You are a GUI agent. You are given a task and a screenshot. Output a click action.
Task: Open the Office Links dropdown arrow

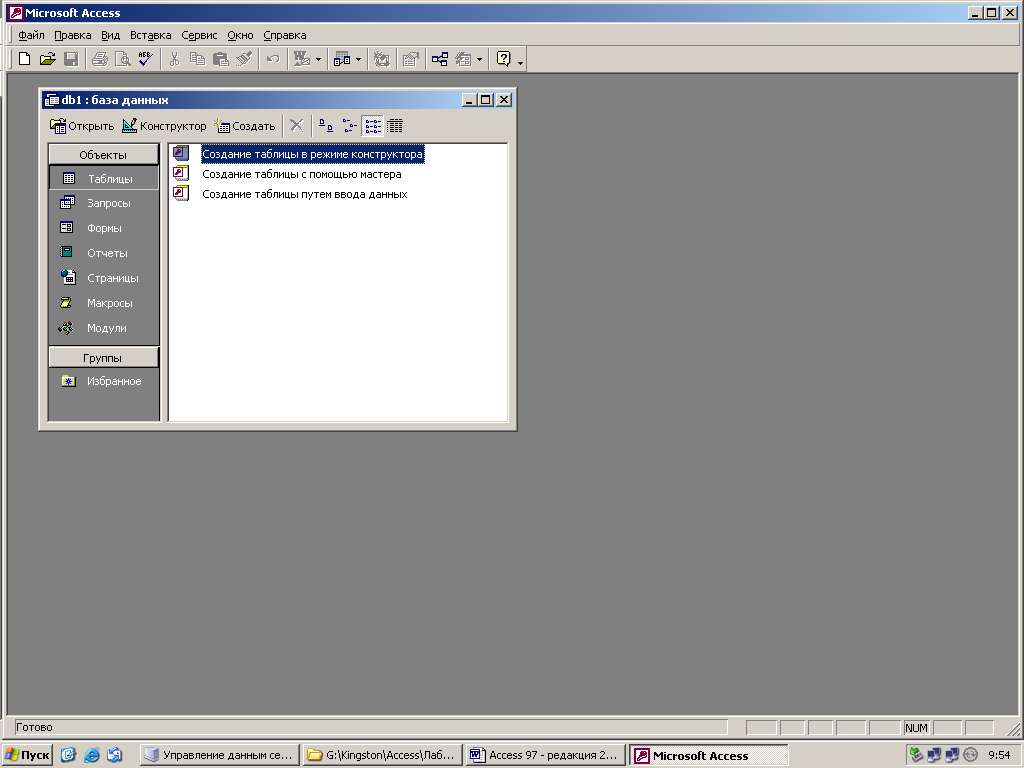click(x=318, y=59)
